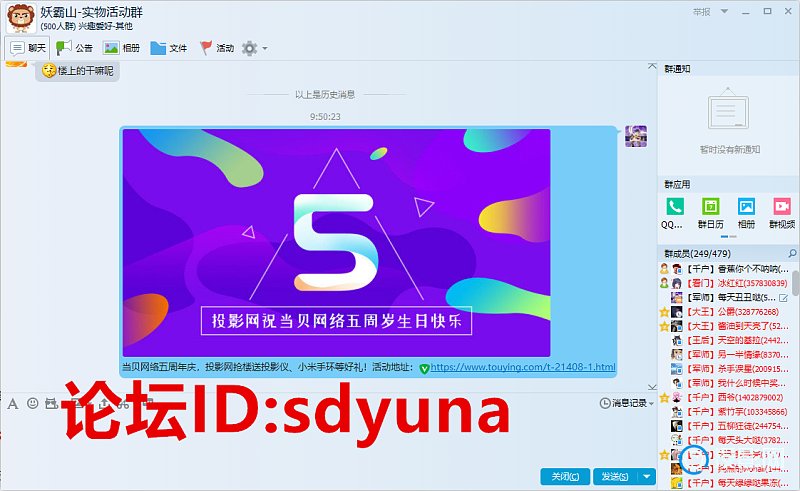The width and height of the screenshot is (800, 491).
Task: Click edit card icon beside 每天丑丑哒
Action: tap(783, 298)
